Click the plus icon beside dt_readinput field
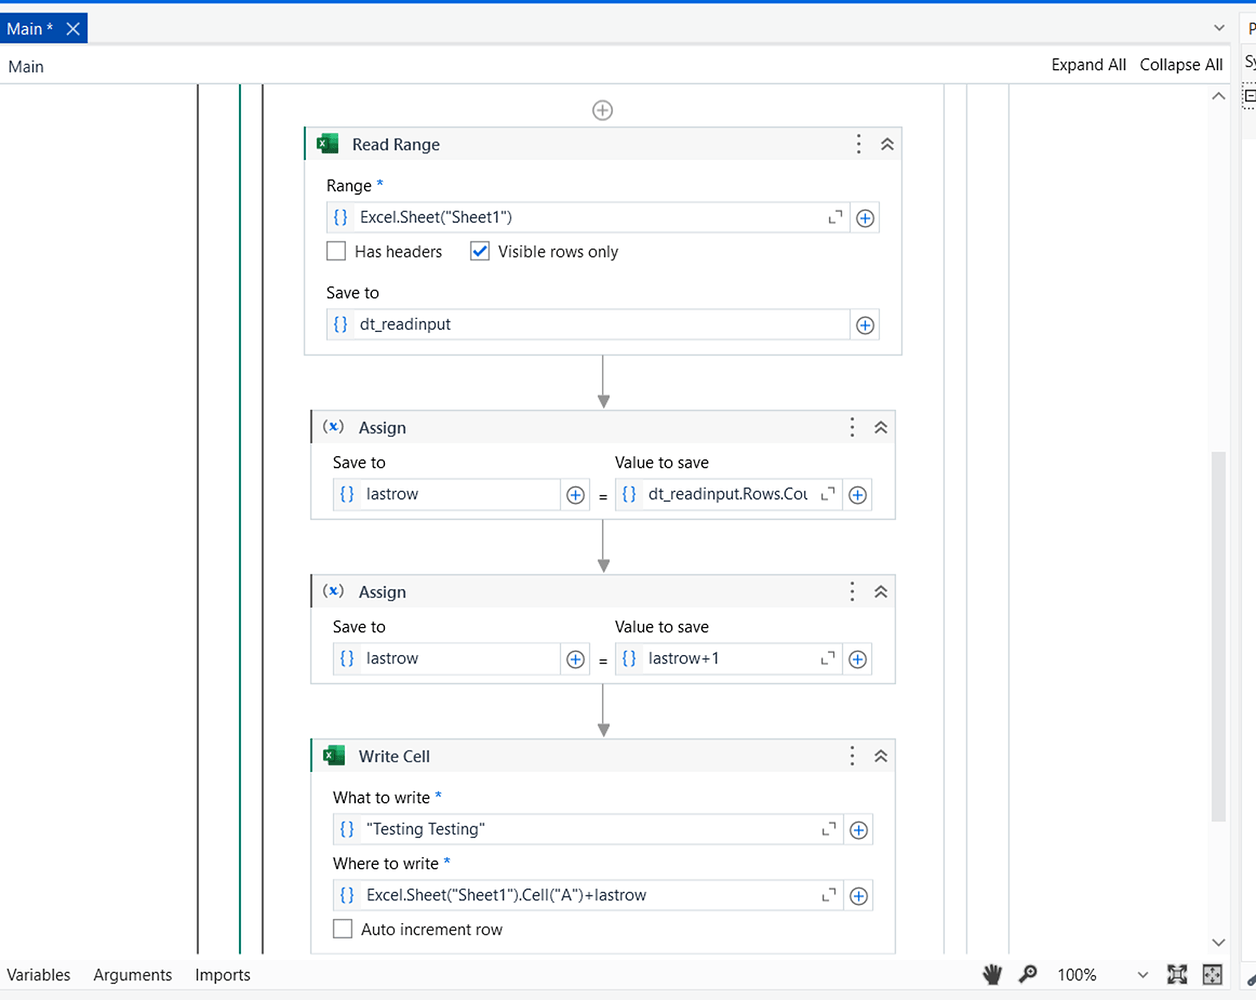1256x1000 pixels. (x=864, y=324)
